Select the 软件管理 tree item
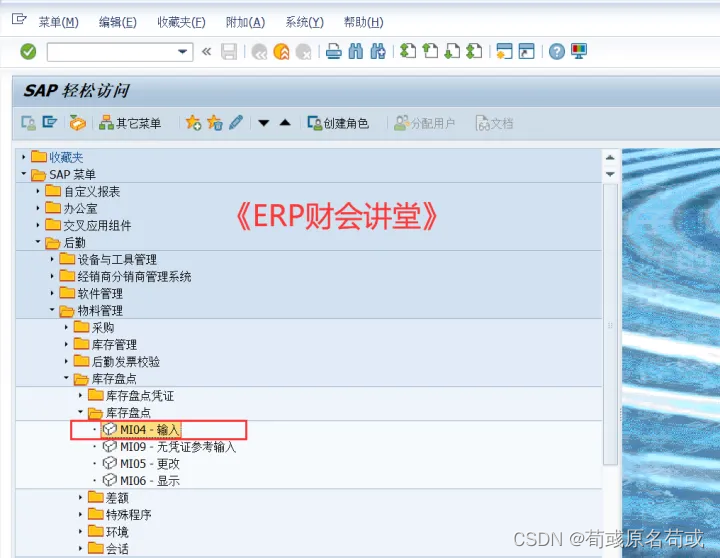 click(x=100, y=293)
